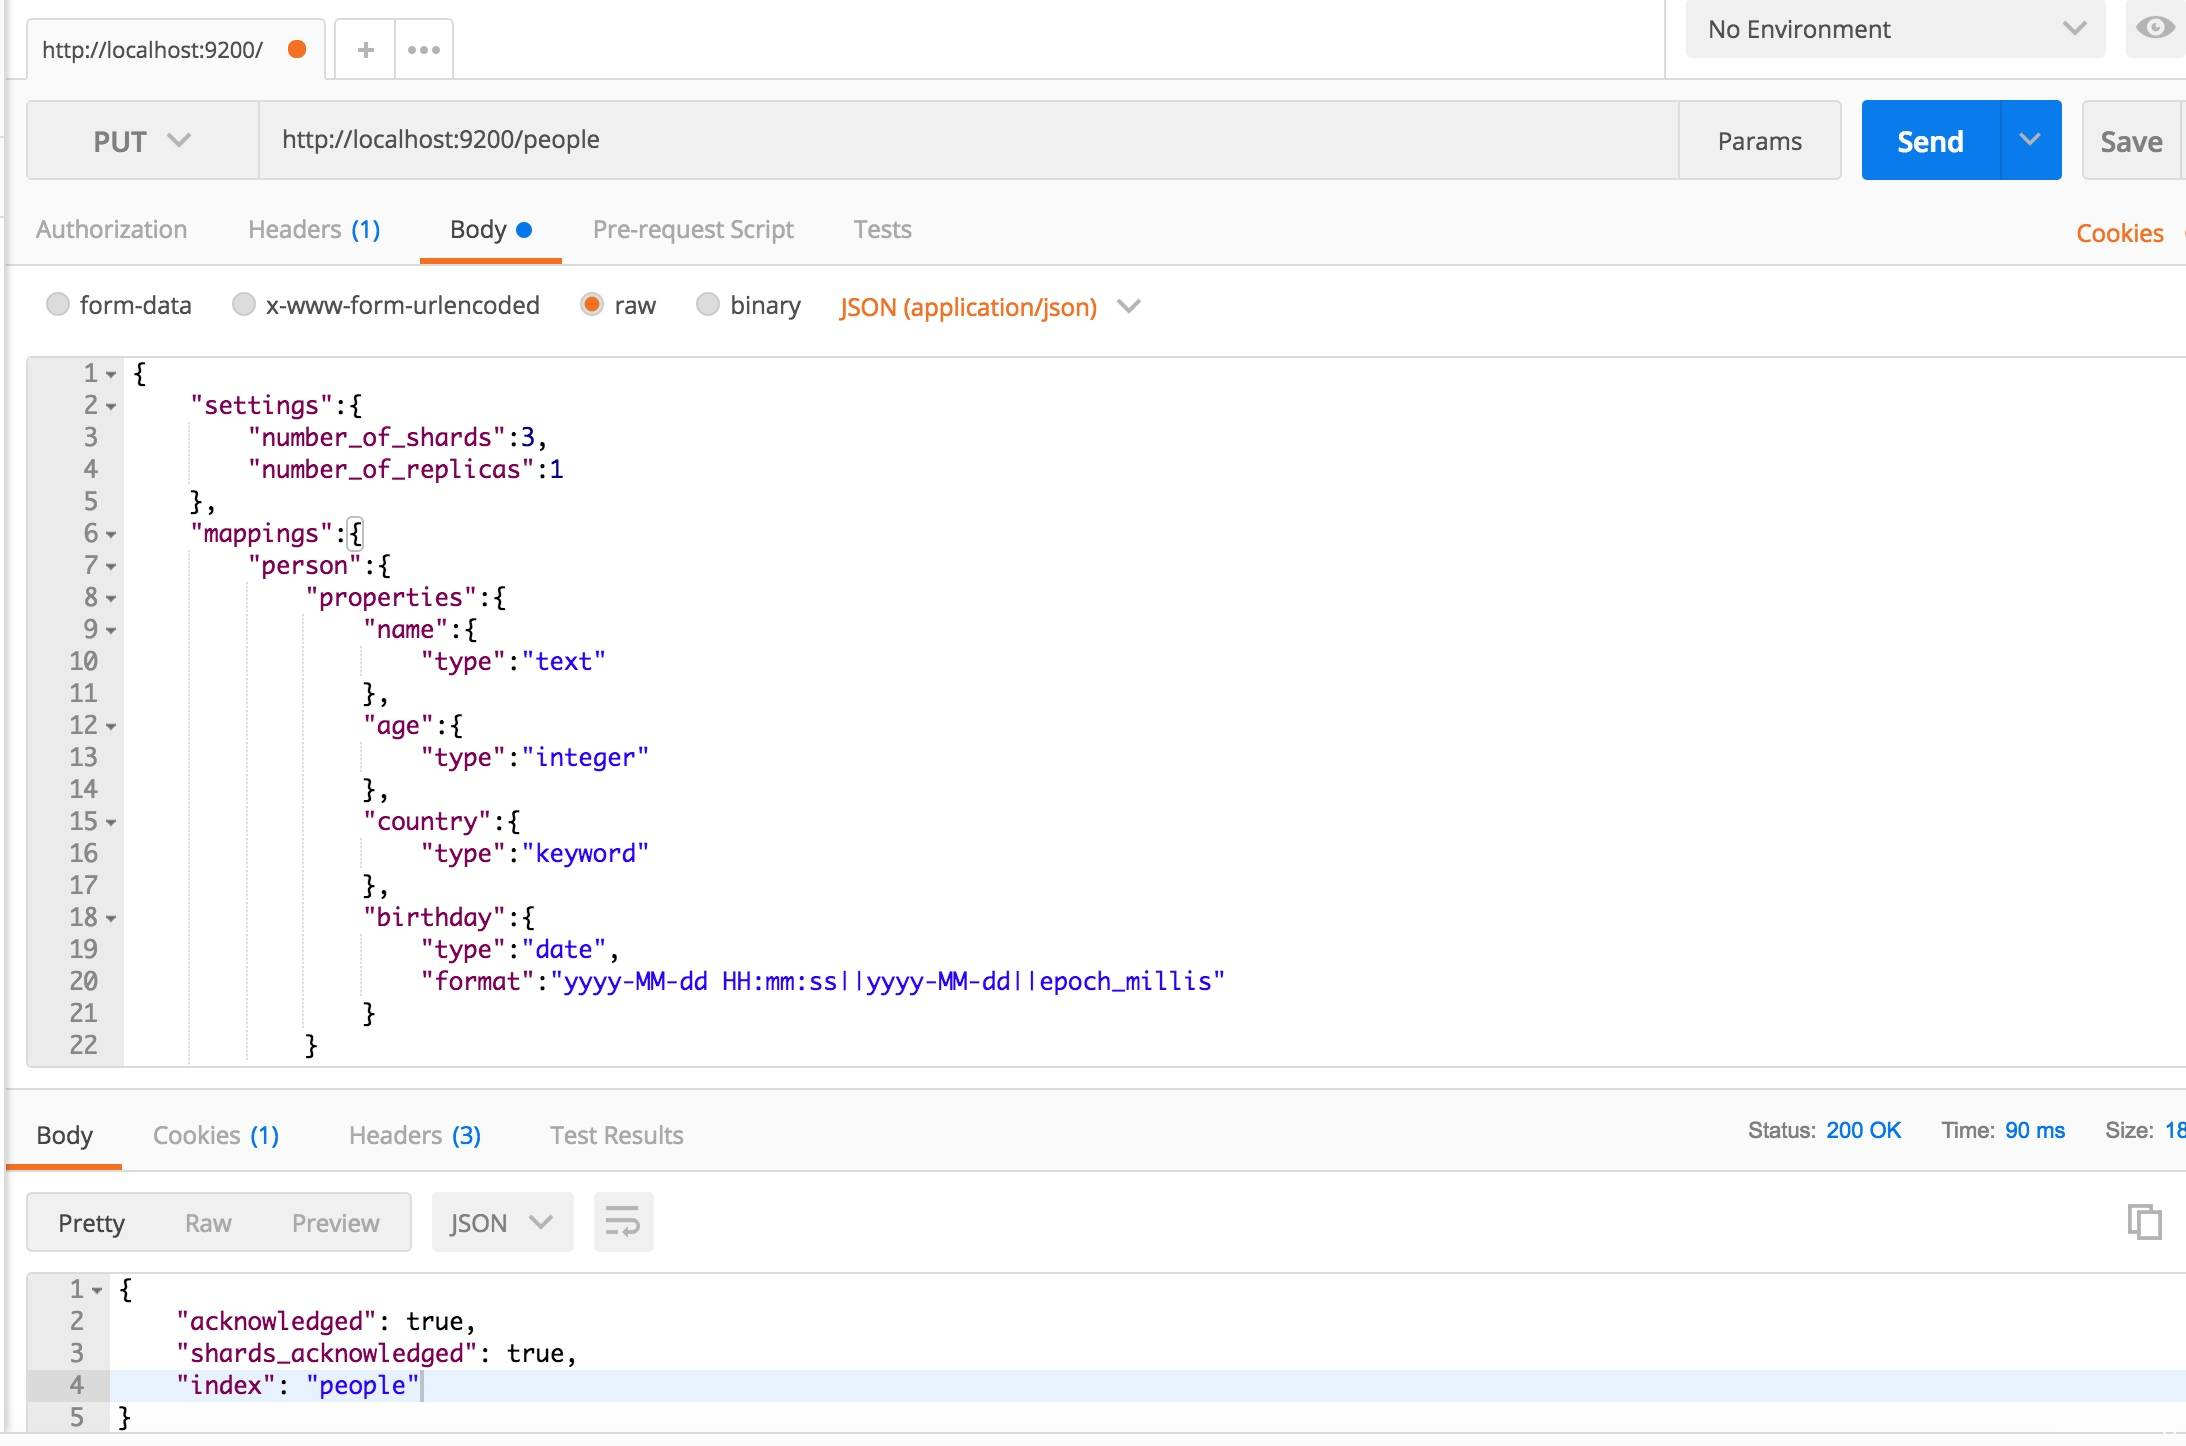Open the PUT method dropdown
The height and width of the screenshot is (1446, 2186).
click(x=142, y=141)
